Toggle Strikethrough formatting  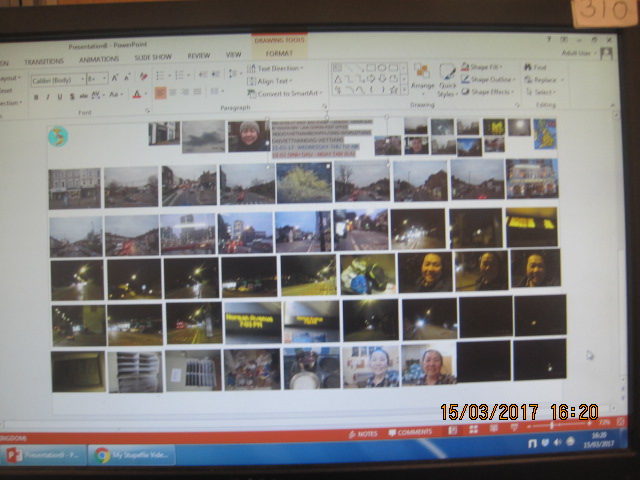[83, 96]
